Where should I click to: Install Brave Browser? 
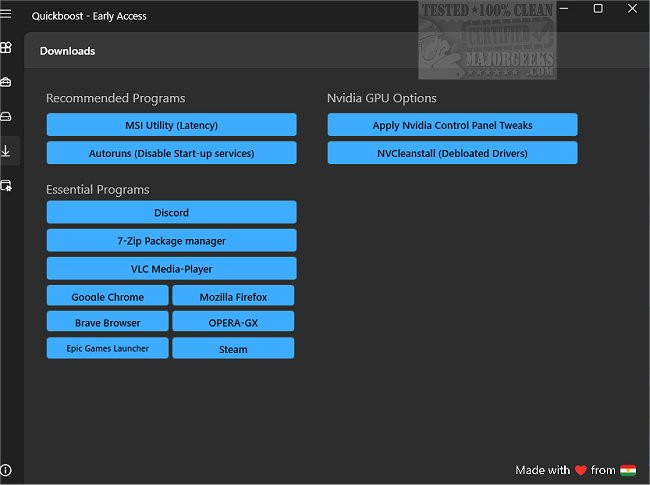tap(107, 321)
